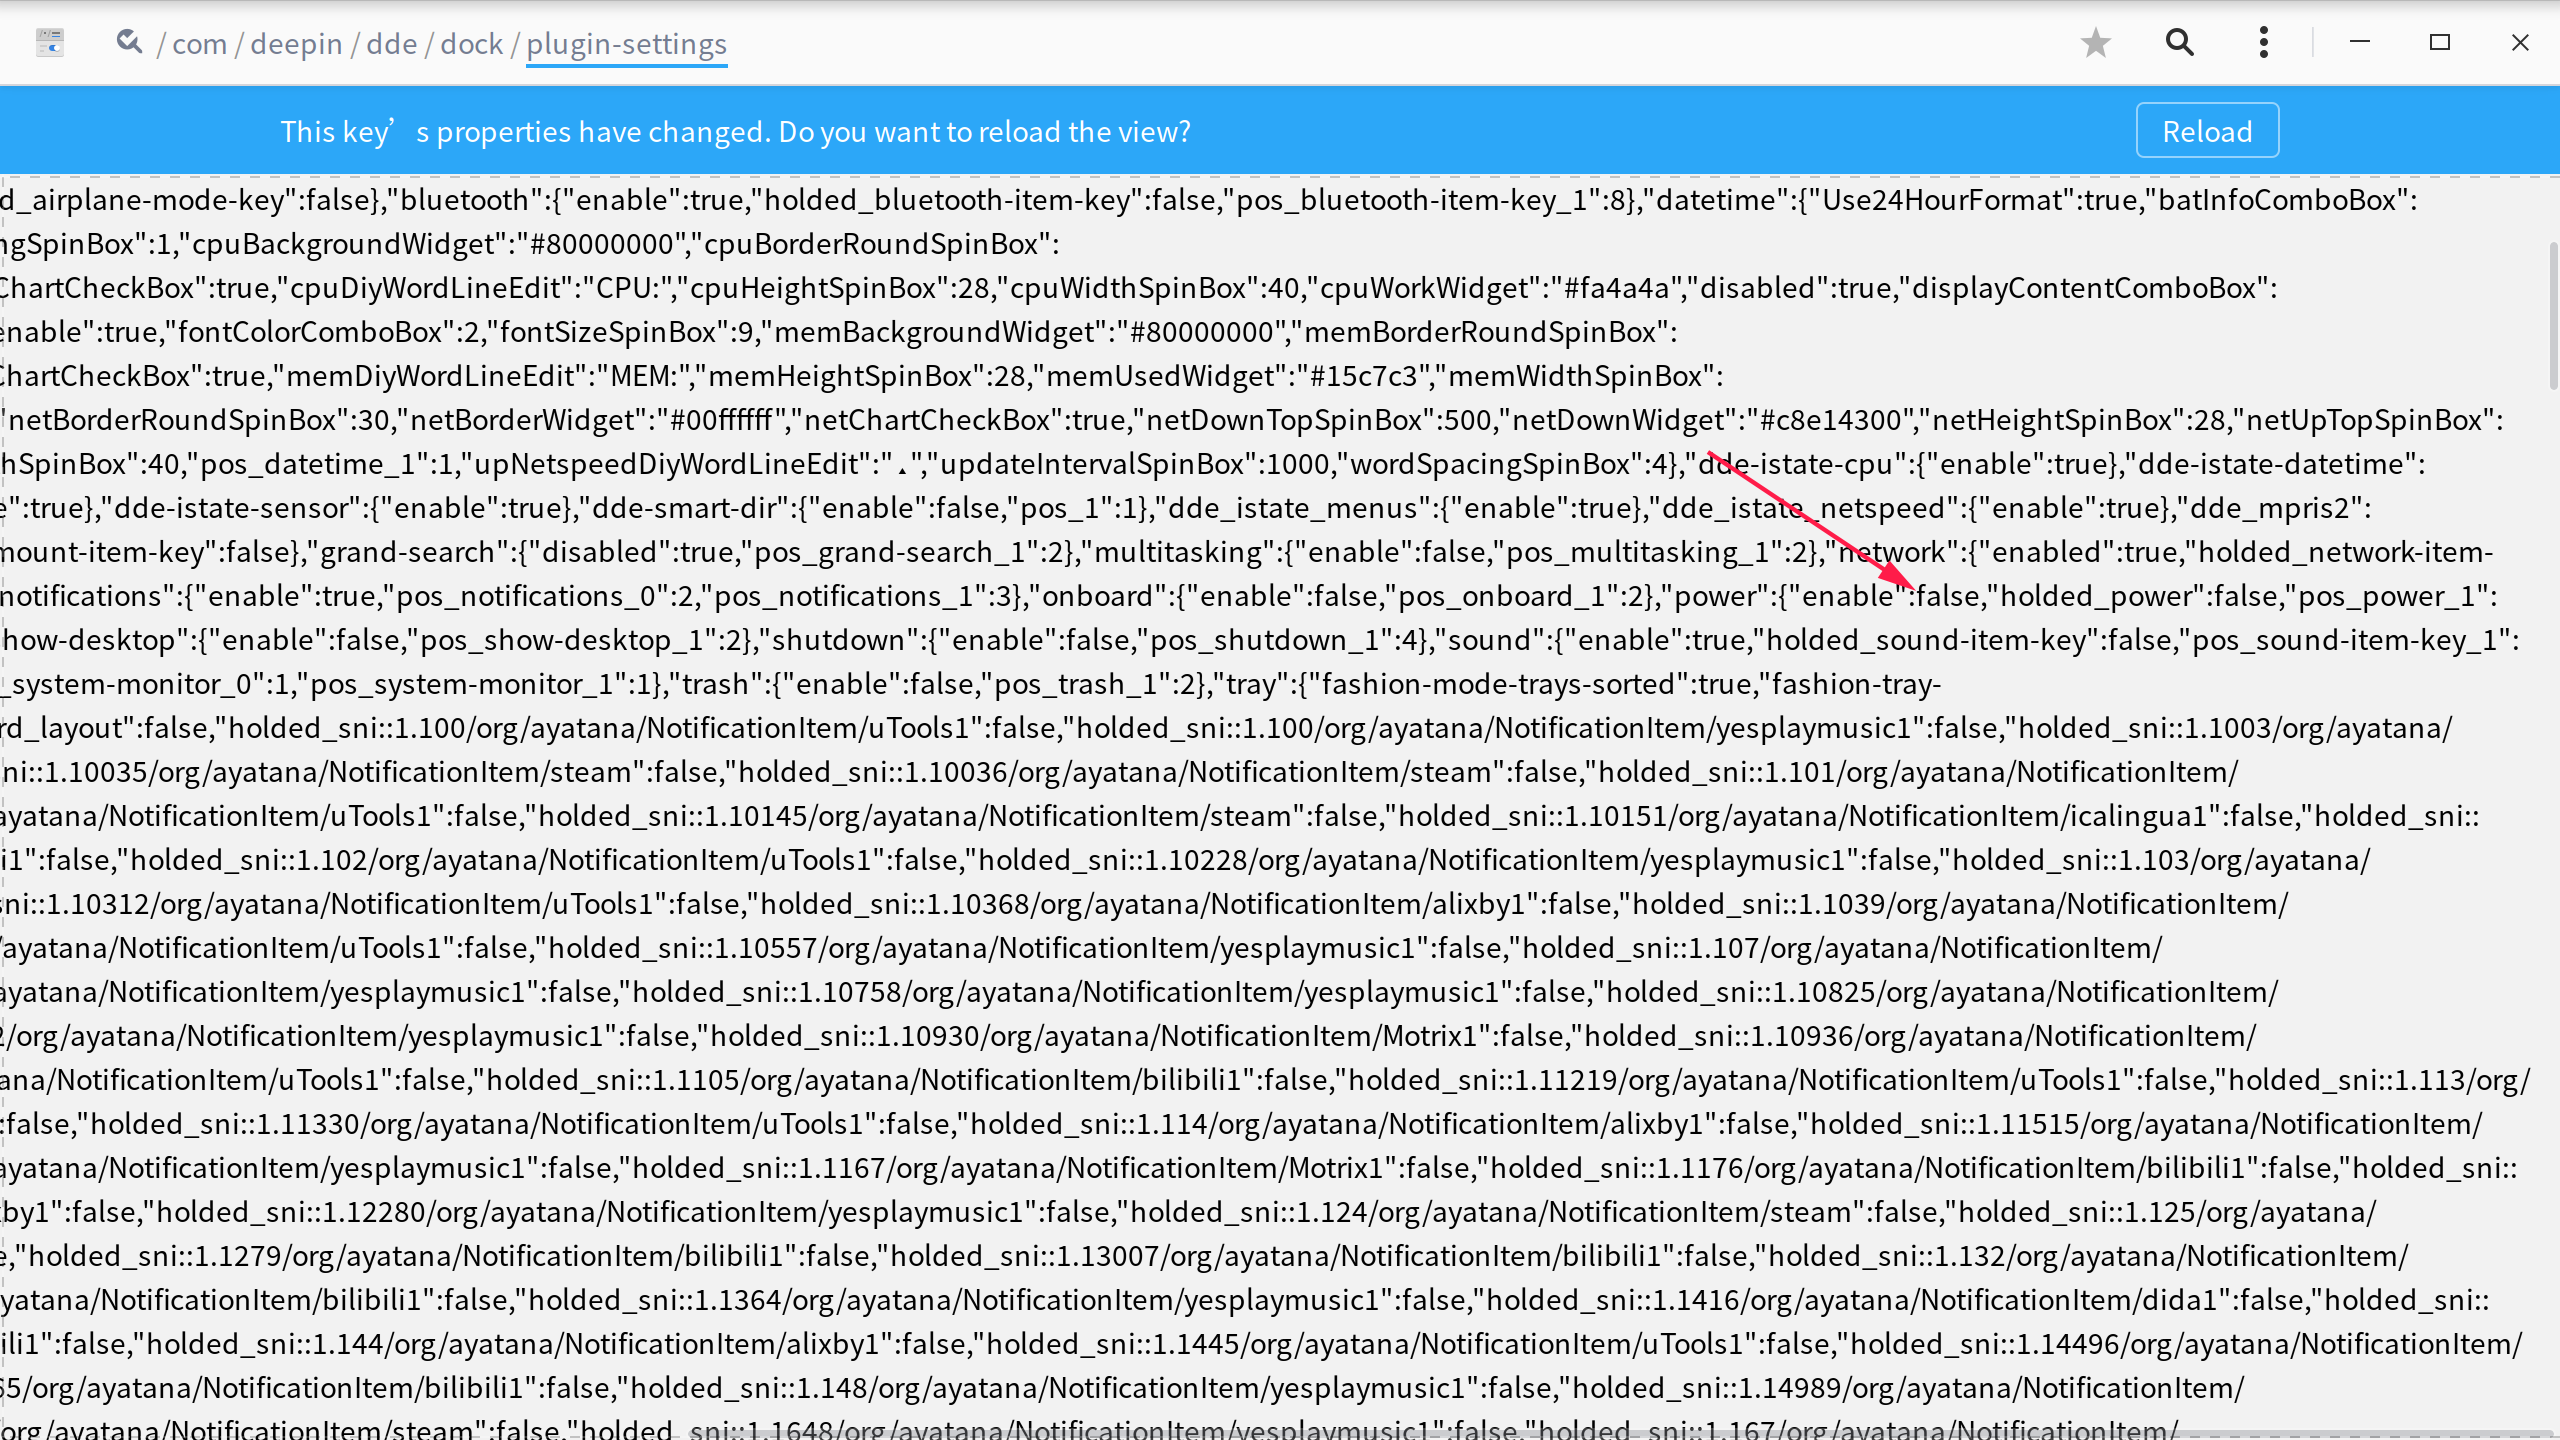Select the underlined 'plugin-settings' key name
The width and height of the screenshot is (2560, 1440).
point(626,44)
